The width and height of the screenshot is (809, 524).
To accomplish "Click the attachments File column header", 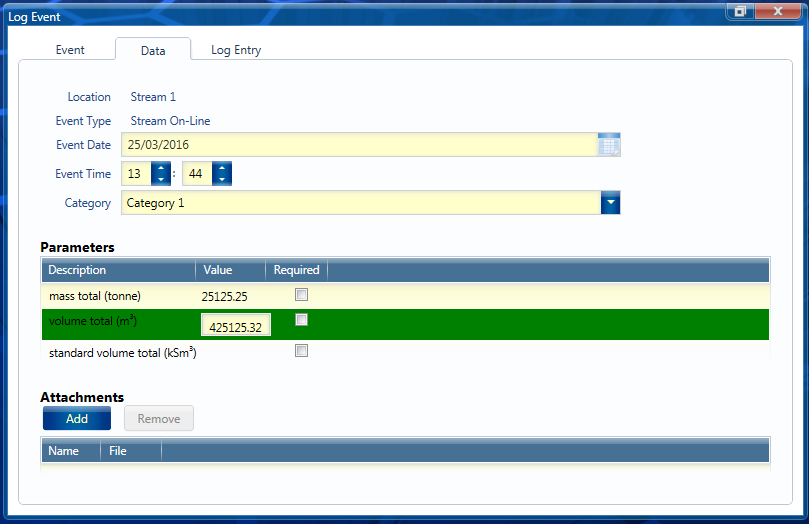I will coord(131,451).
